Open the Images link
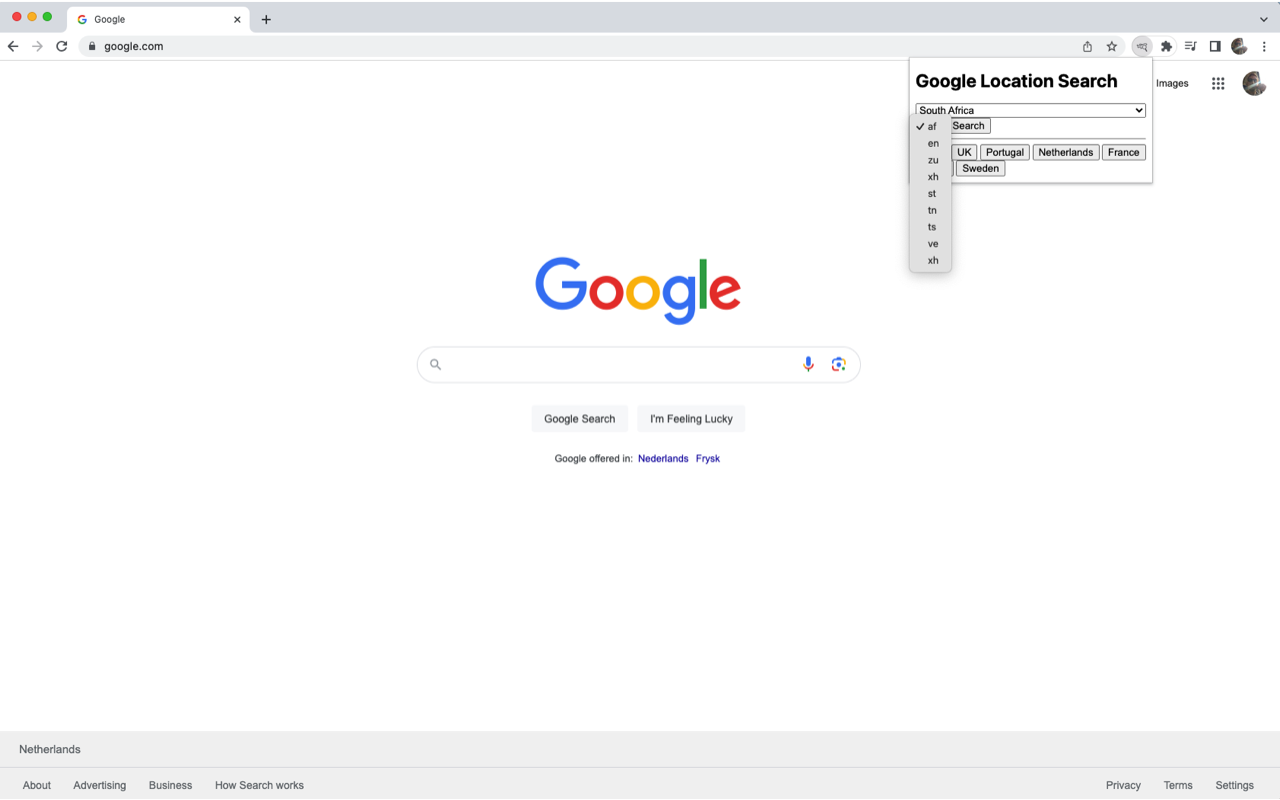Screen dimensions: 1280x800 click(1172, 84)
